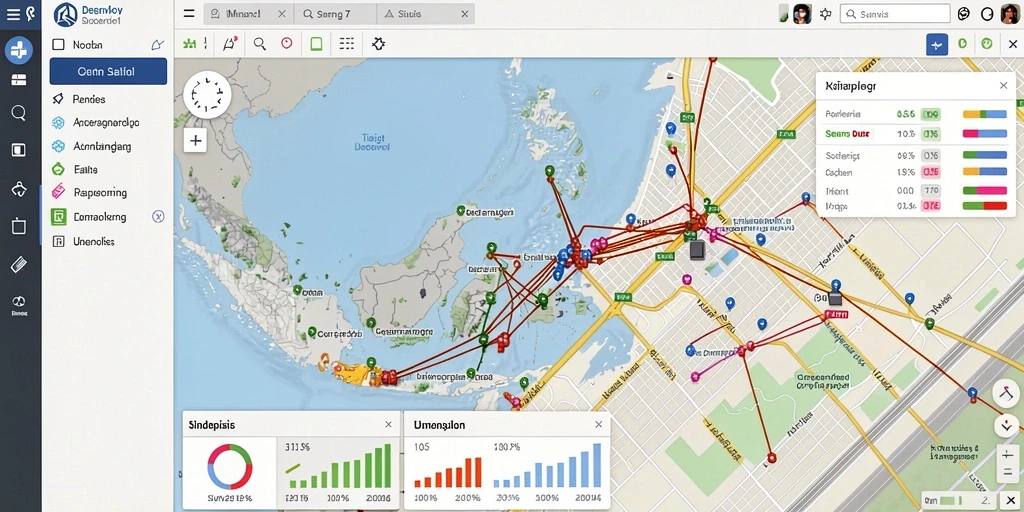1024x512 pixels.
Task: Open the dotted grid toolbar icon
Action: click(x=347, y=44)
